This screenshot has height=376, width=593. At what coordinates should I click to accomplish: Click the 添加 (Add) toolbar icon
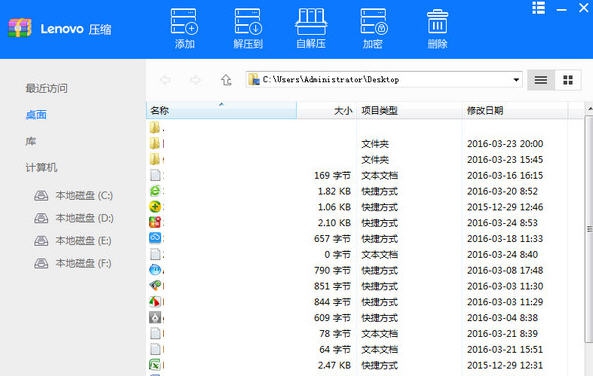(185, 29)
